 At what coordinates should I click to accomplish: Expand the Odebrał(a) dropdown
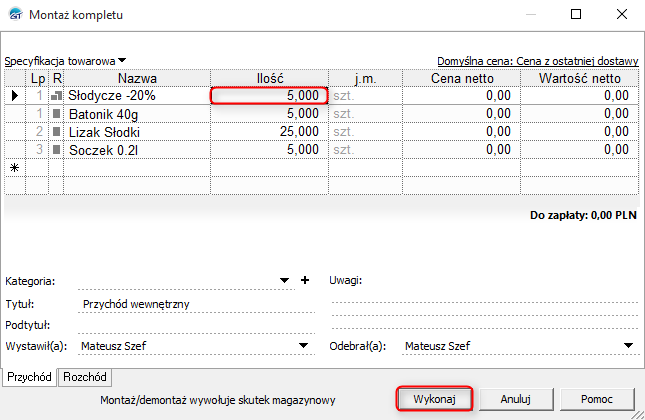pyautogui.click(x=628, y=346)
